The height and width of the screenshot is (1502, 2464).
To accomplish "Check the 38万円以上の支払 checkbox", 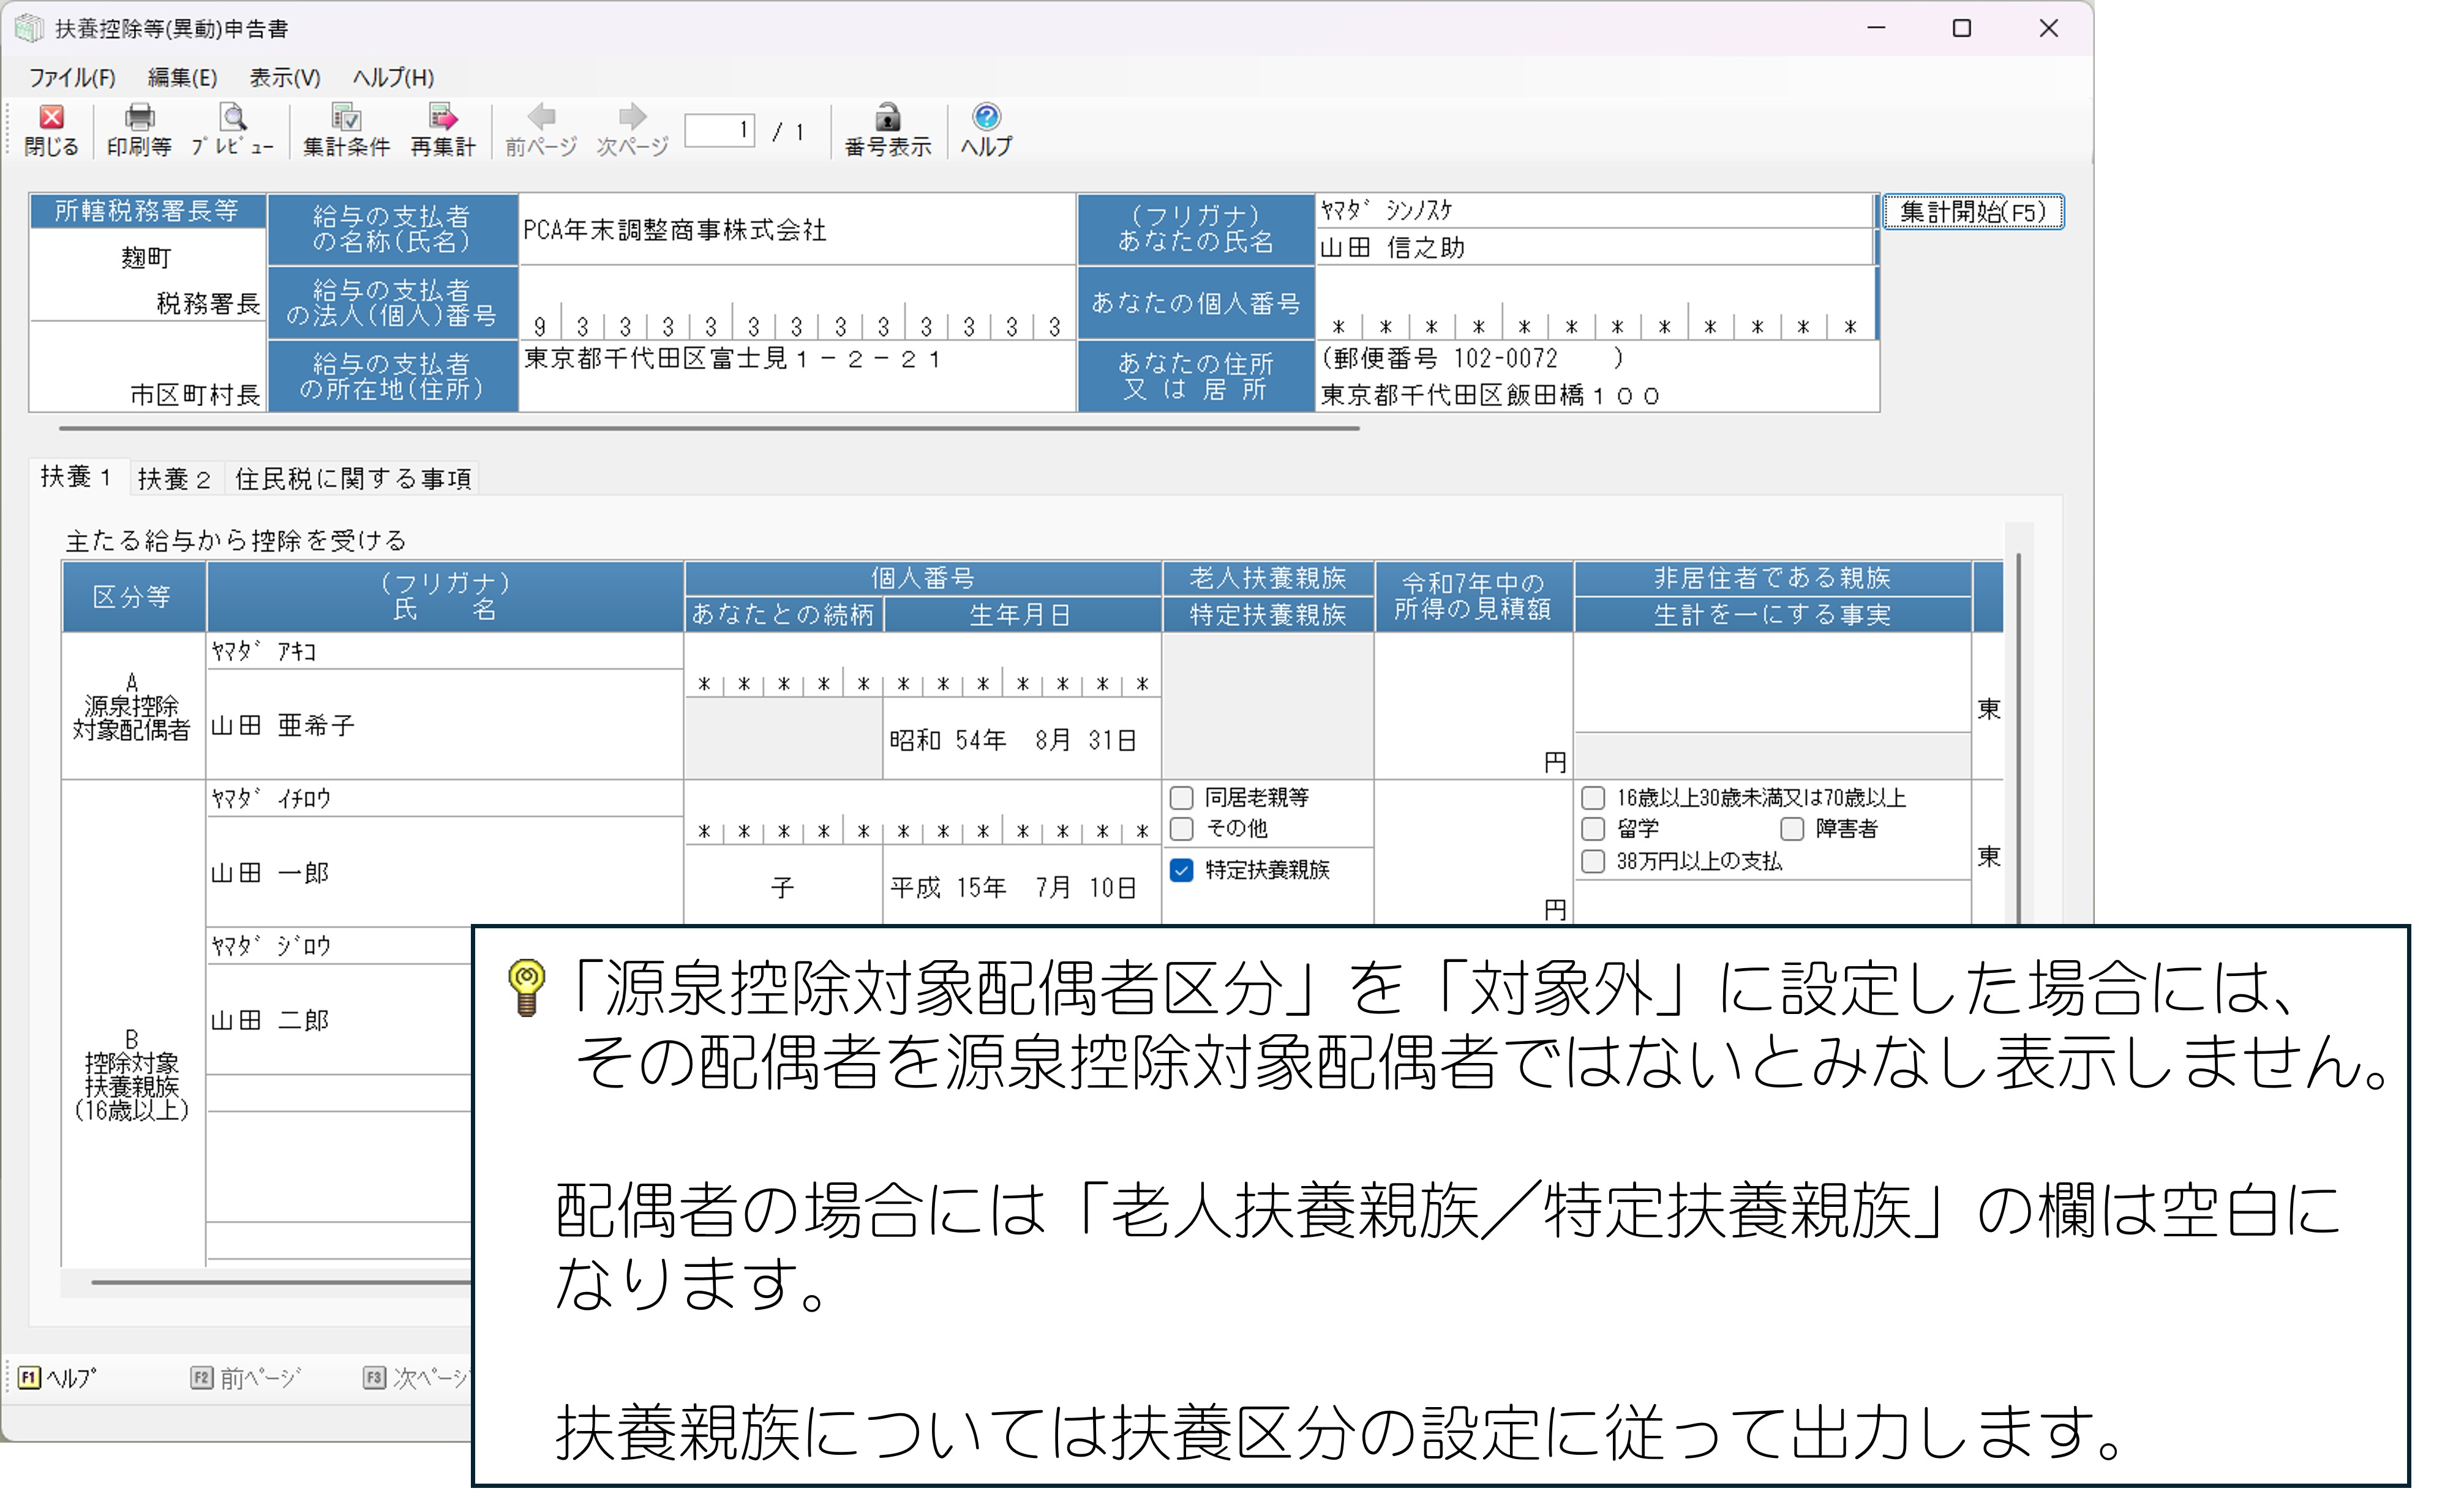I will click(x=1593, y=861).
